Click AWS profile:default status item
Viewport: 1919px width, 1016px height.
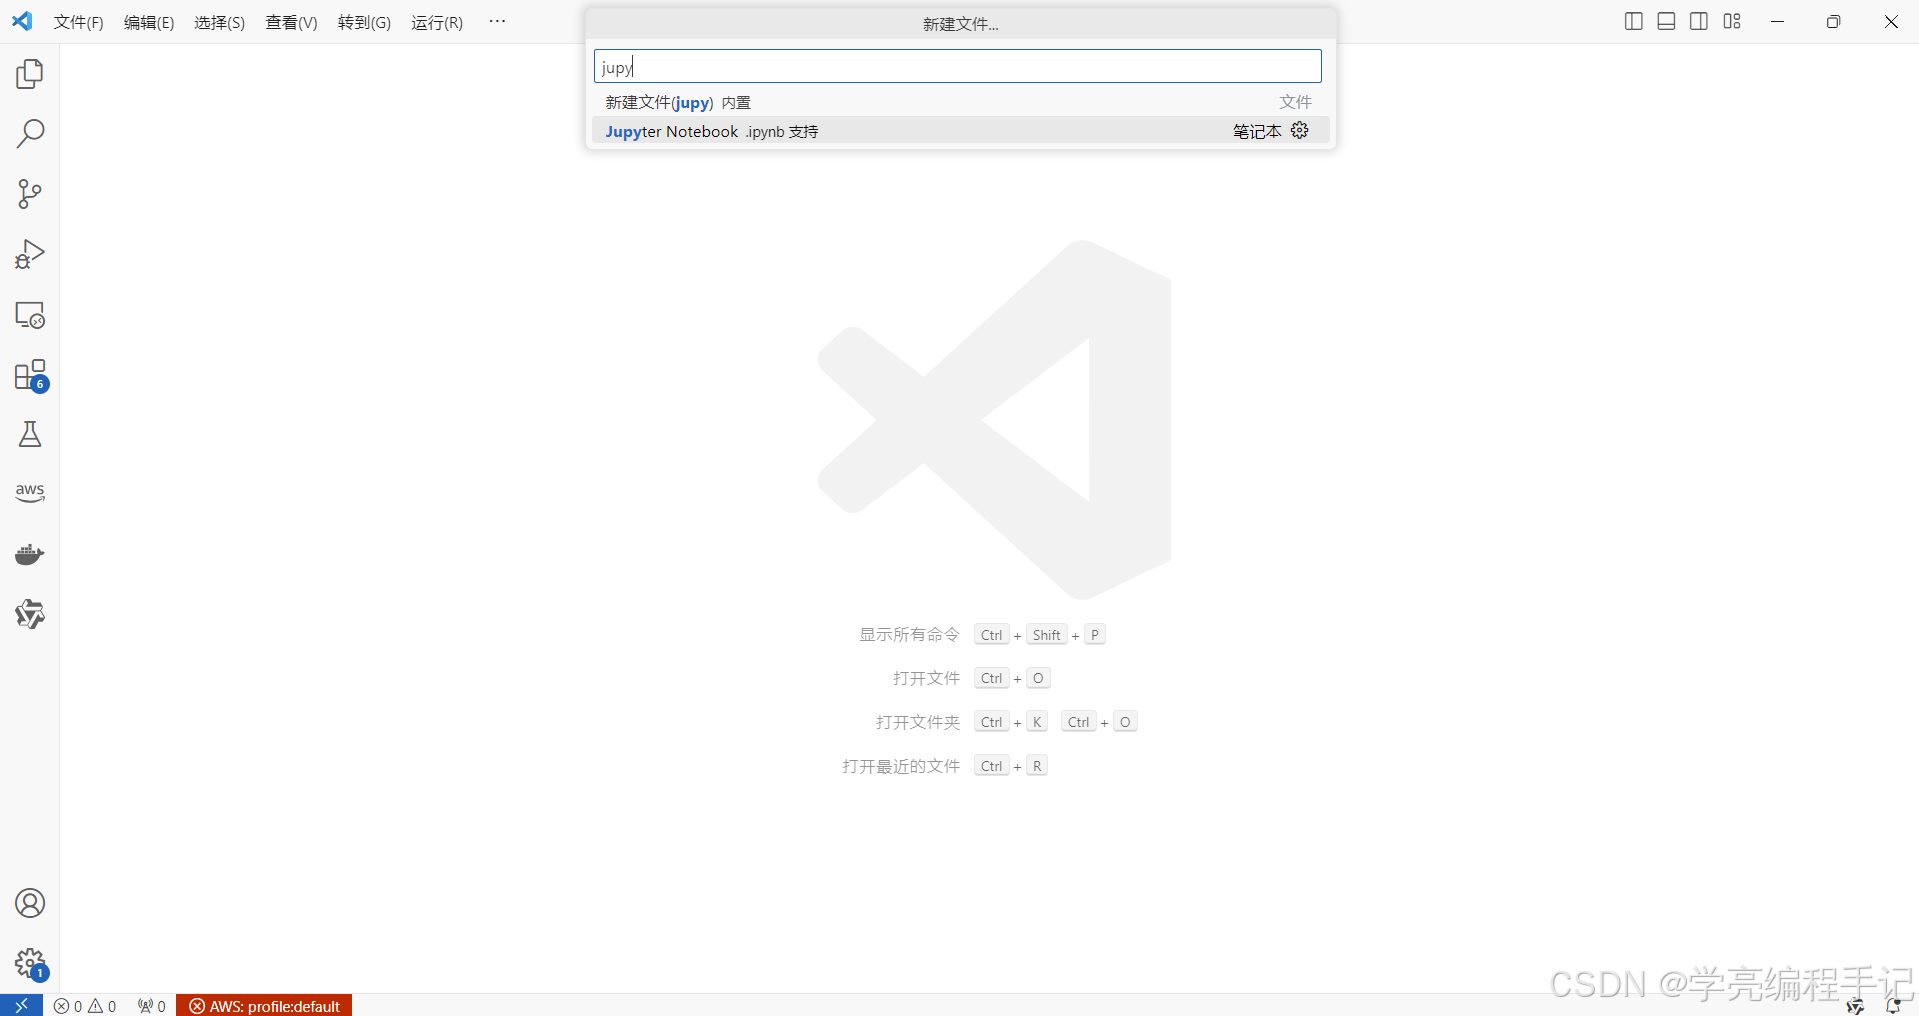point(264,1006)
